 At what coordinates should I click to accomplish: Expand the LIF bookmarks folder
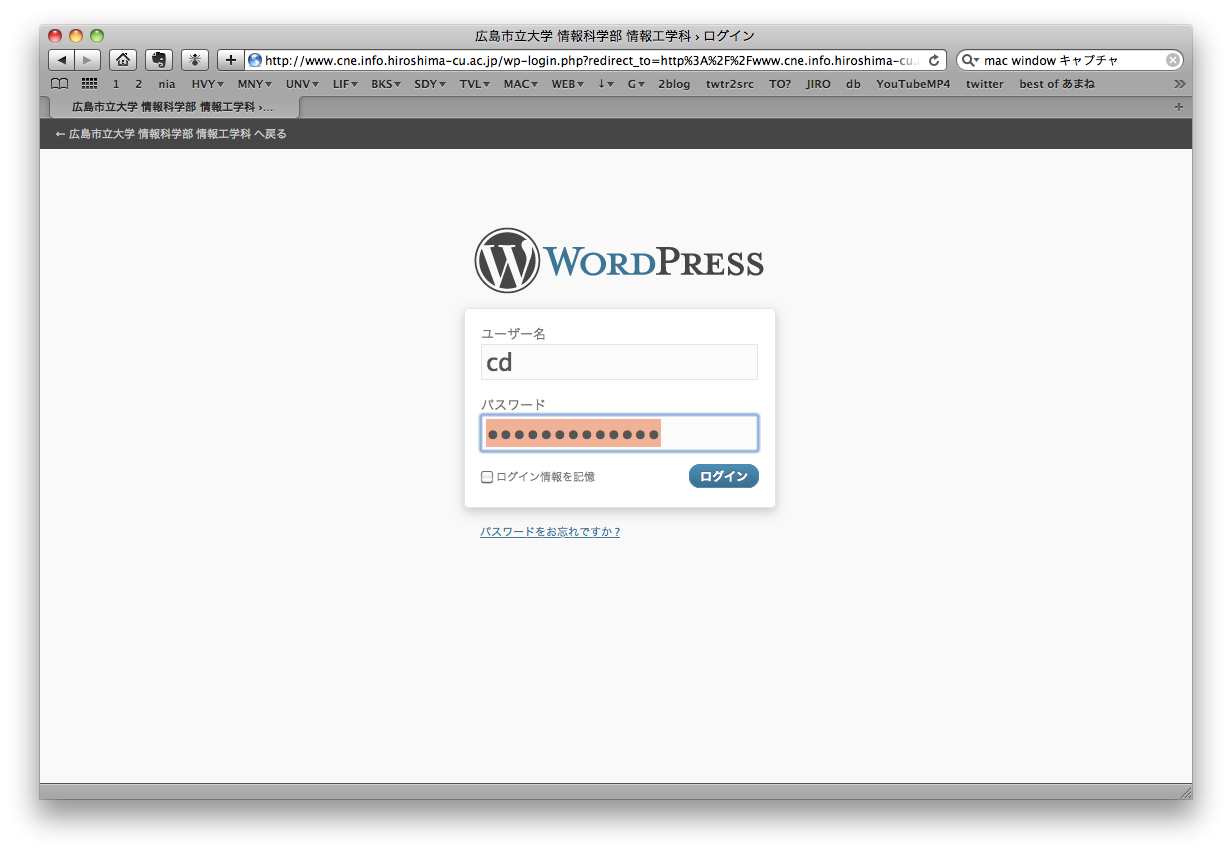(x=346, y=84)
